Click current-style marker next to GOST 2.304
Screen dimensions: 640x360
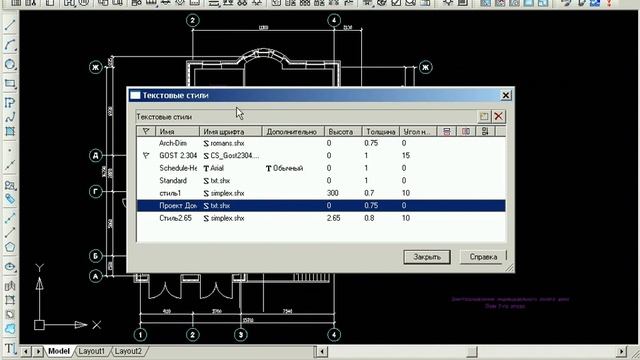[x=146, y=156]
